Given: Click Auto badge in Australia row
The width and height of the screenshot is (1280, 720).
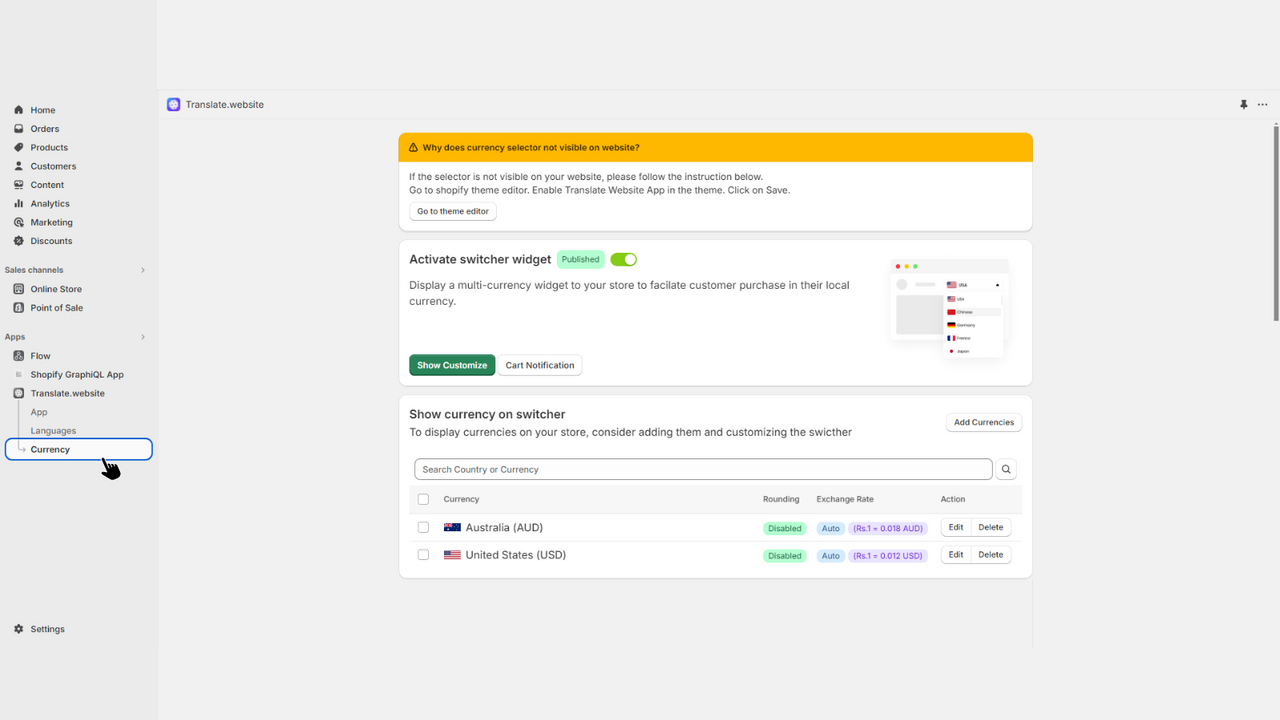Looking at the screenshot, I should coord(831,528).
